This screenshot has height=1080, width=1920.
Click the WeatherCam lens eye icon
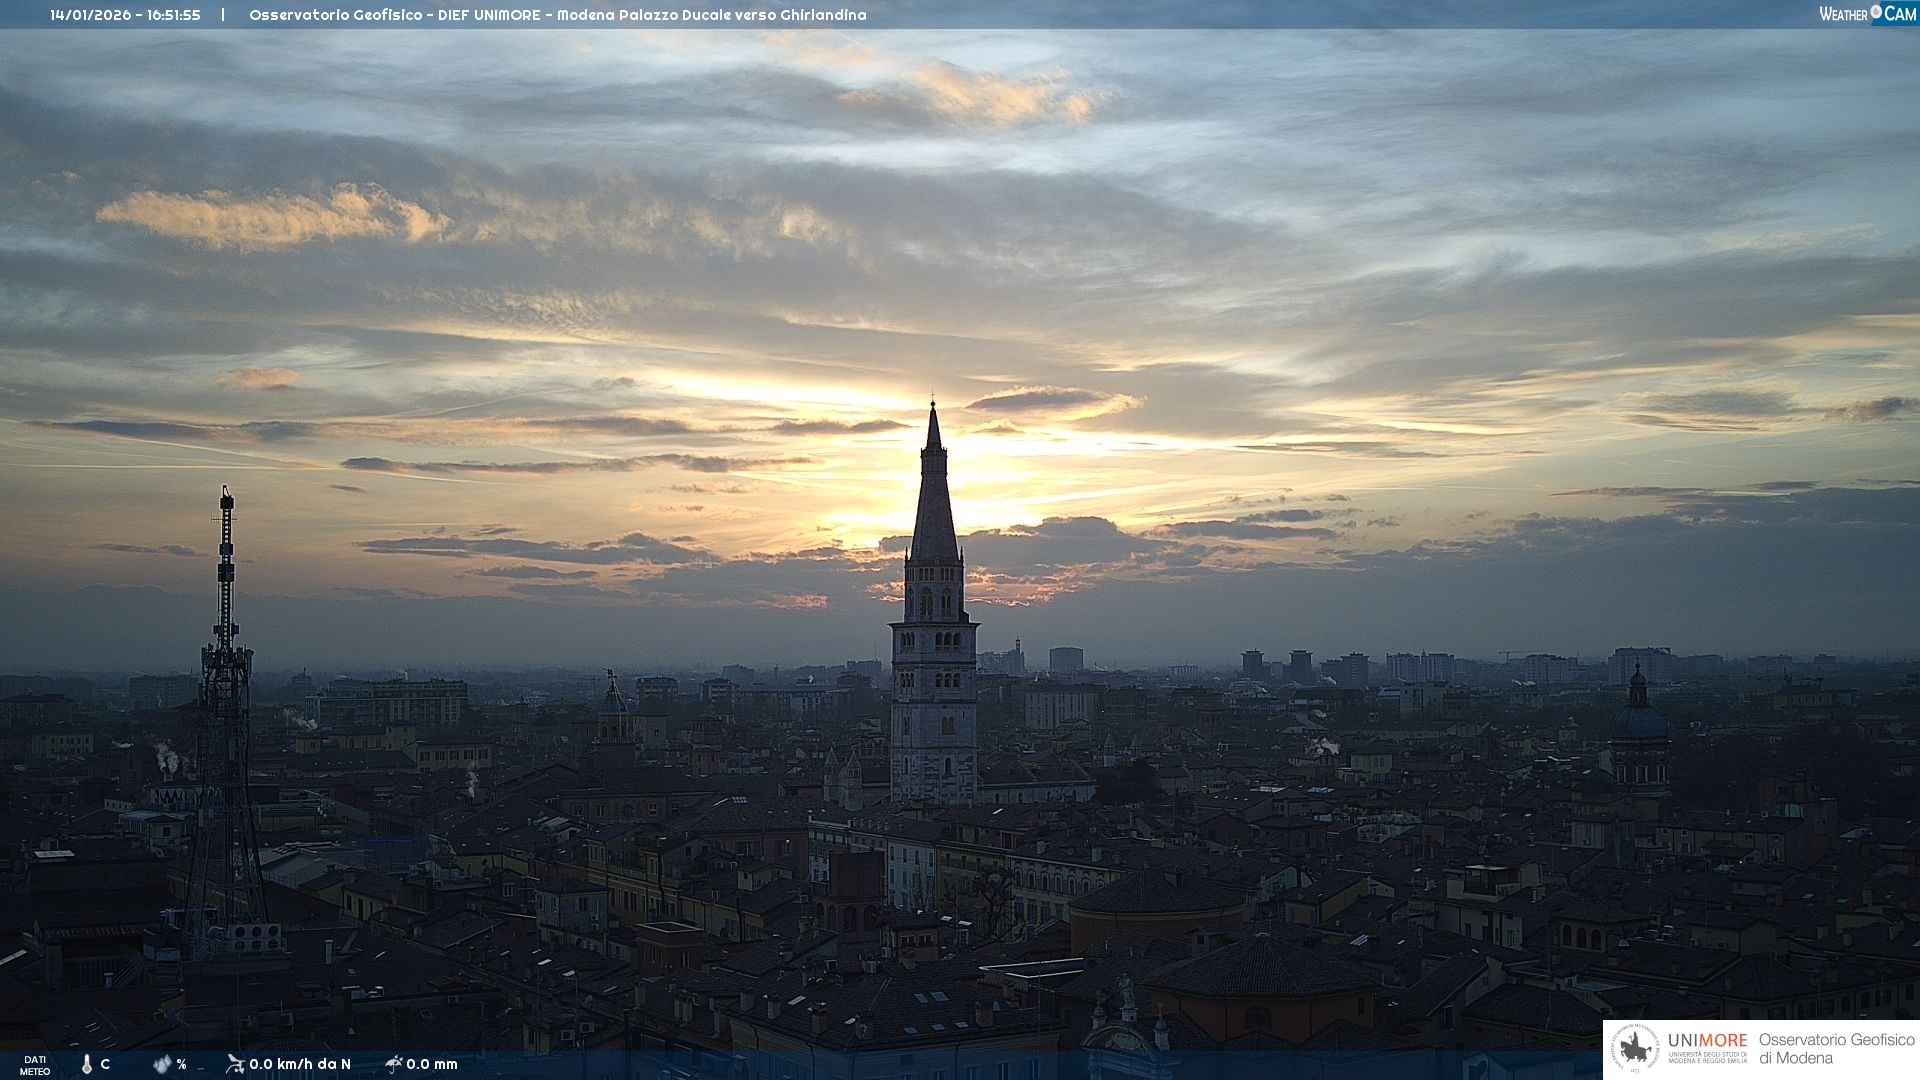[x=1876, y=12]
